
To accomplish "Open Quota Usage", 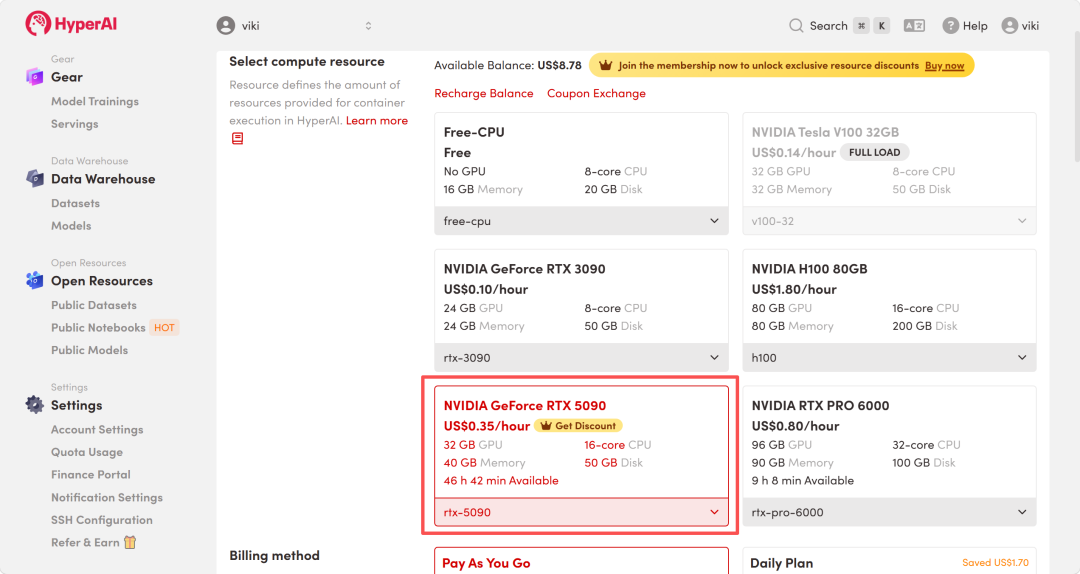I will pyautogui.click(x=87, y=452).
